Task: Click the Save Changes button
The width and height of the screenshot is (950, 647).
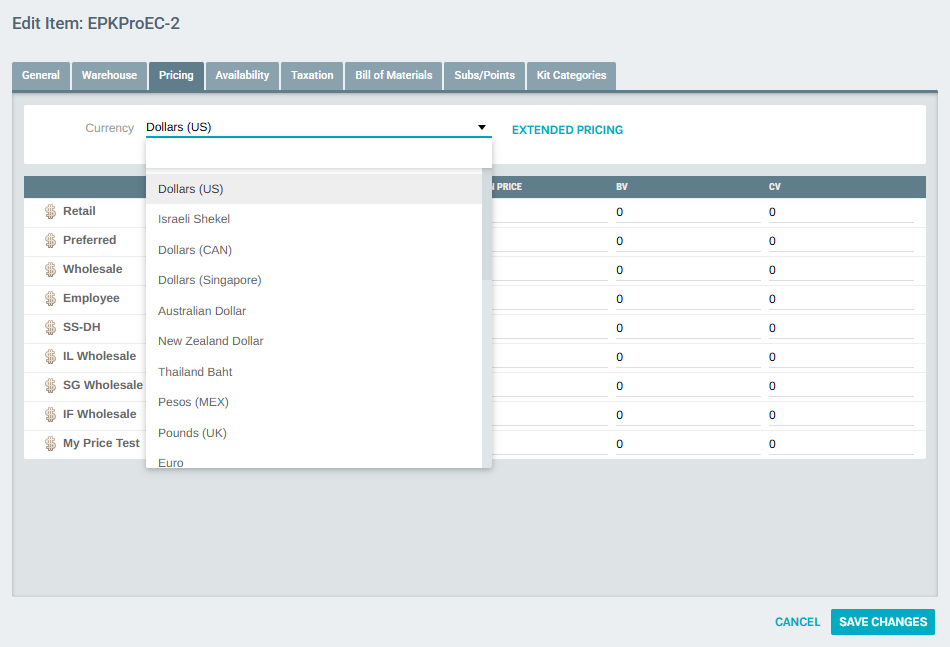Action: (882, 621)
